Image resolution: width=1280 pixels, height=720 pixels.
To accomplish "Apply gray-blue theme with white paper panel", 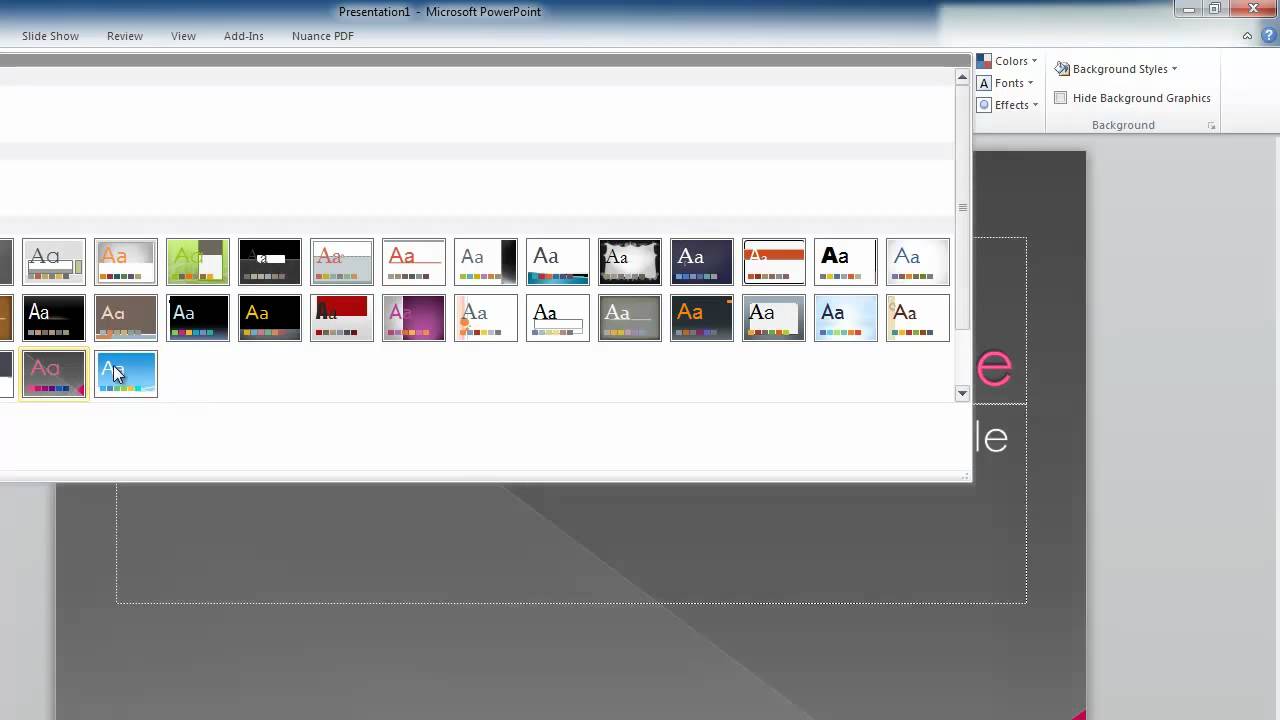I will (774, 318).
